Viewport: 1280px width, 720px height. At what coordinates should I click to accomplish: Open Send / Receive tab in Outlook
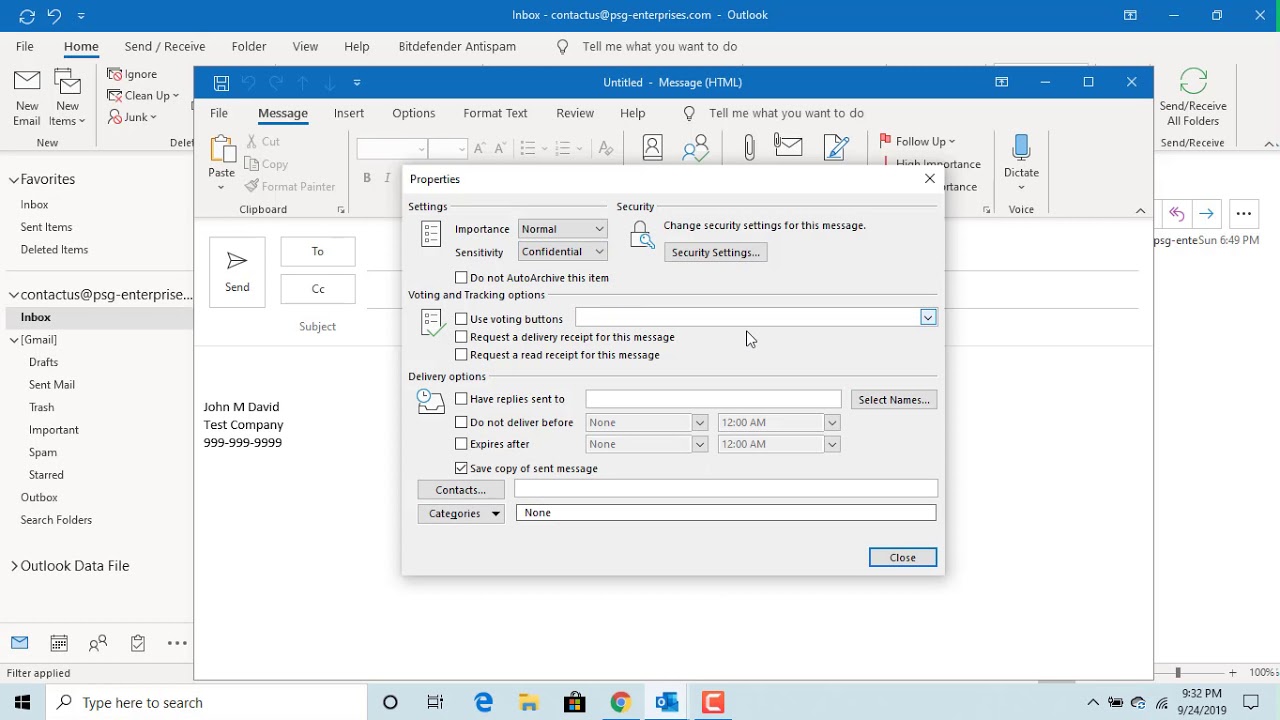(165, 47)
